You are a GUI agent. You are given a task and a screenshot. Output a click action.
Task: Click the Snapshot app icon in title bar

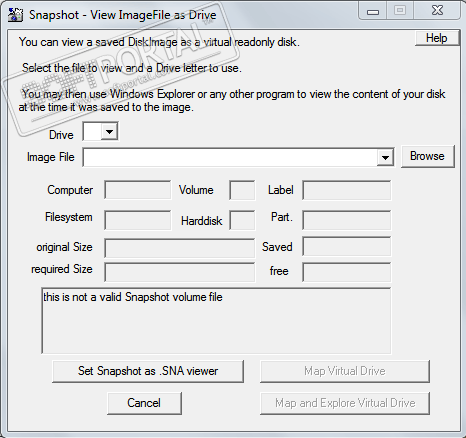pos(15,15)
